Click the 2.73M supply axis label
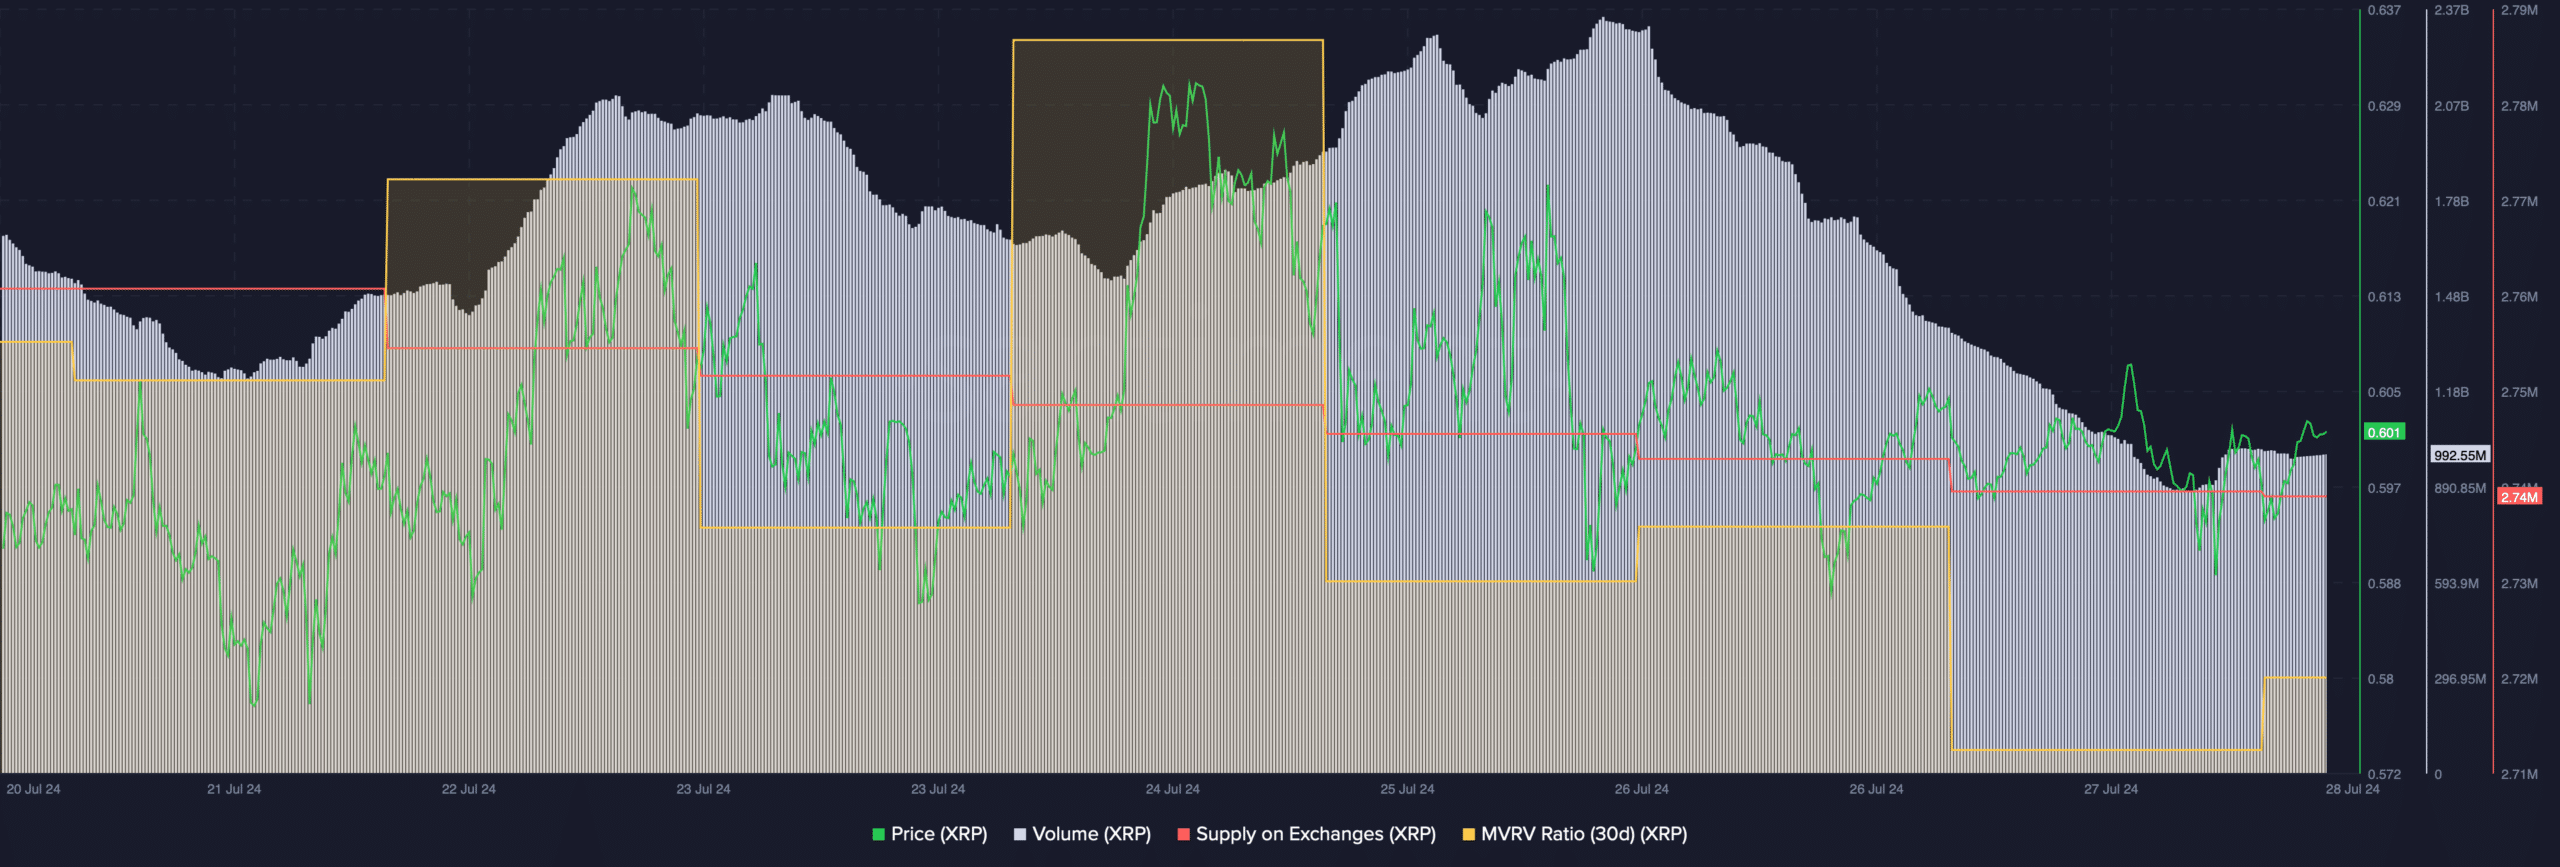Screen dimensions: 2560x867 (x=2519, y=583)
